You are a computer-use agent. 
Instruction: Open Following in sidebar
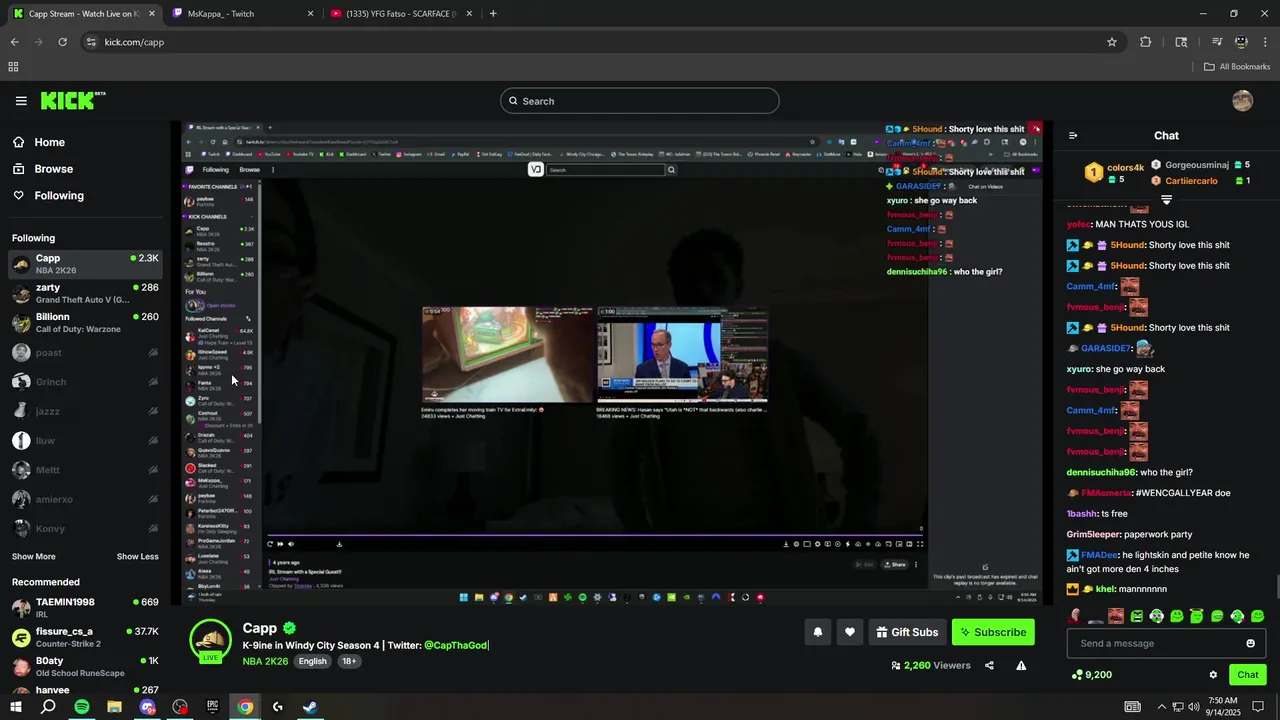pos(48,196)
